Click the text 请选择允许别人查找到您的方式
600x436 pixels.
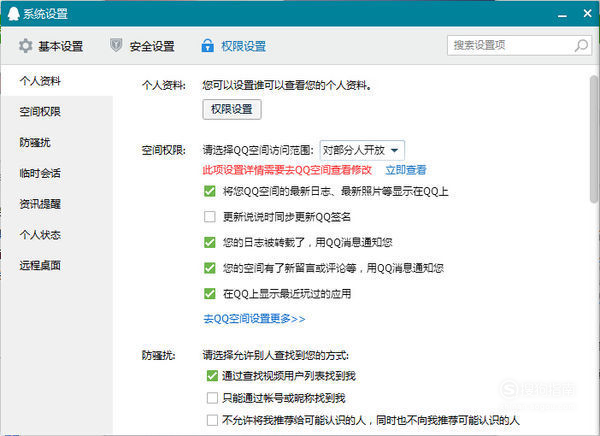[276, 355]
